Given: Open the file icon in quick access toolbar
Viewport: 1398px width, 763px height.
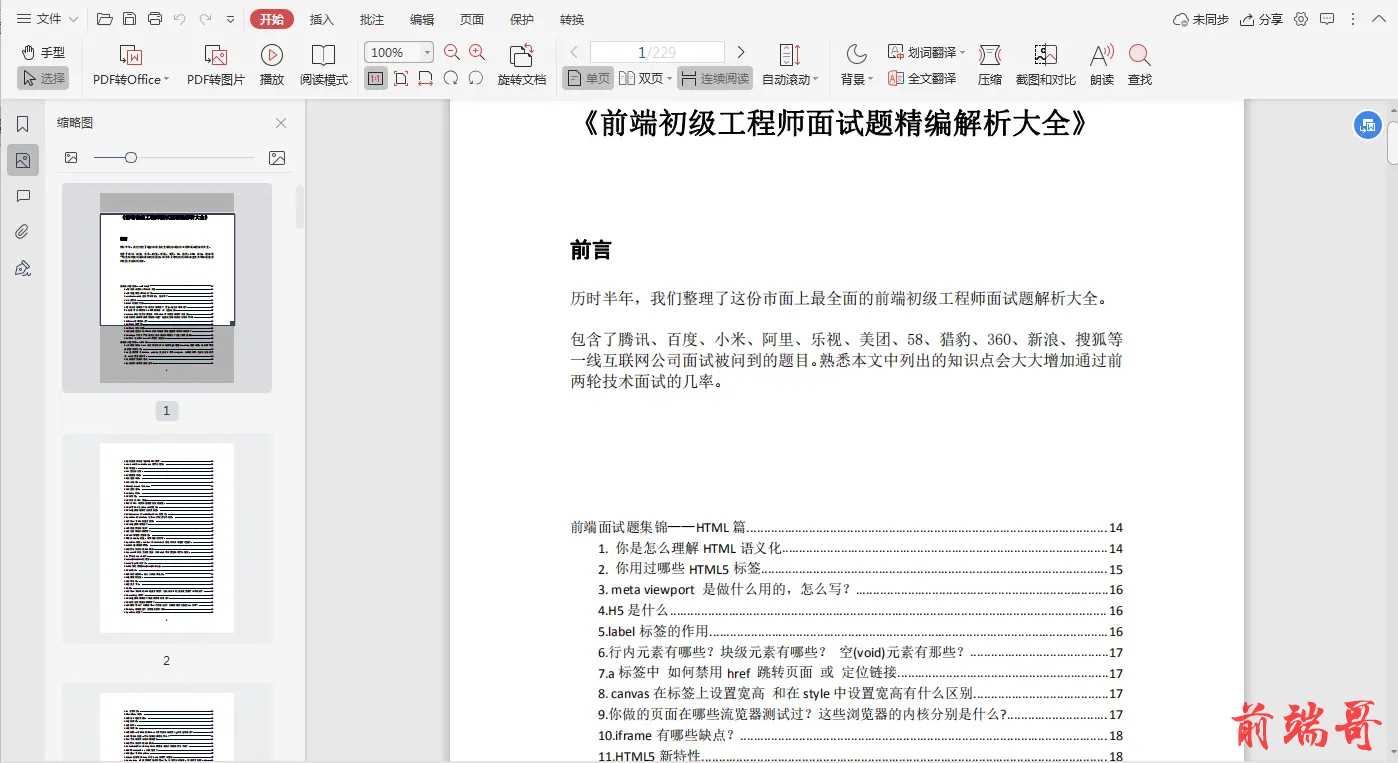Looking at the screenshot, I should 104,19.
